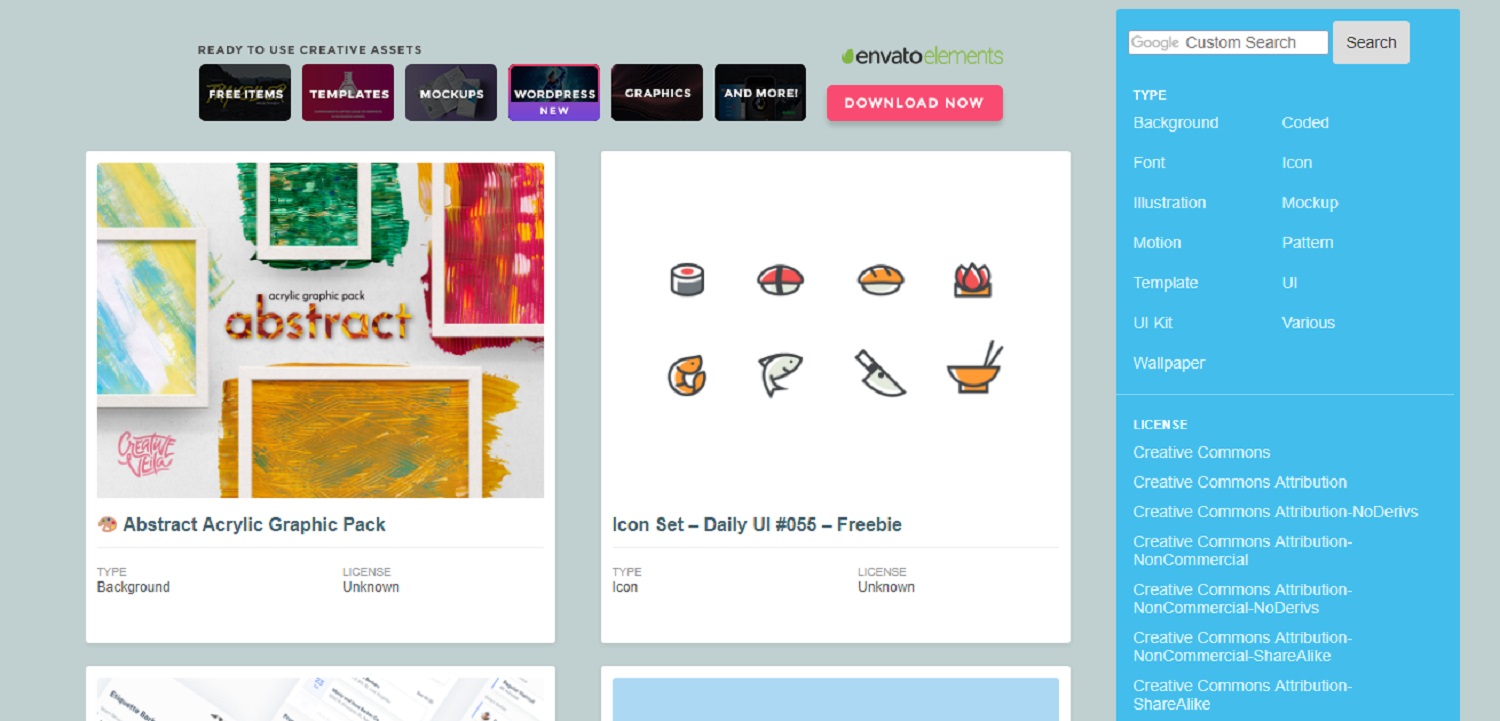
Task: Click the Envato Elements logo
Action: (922, 56)
